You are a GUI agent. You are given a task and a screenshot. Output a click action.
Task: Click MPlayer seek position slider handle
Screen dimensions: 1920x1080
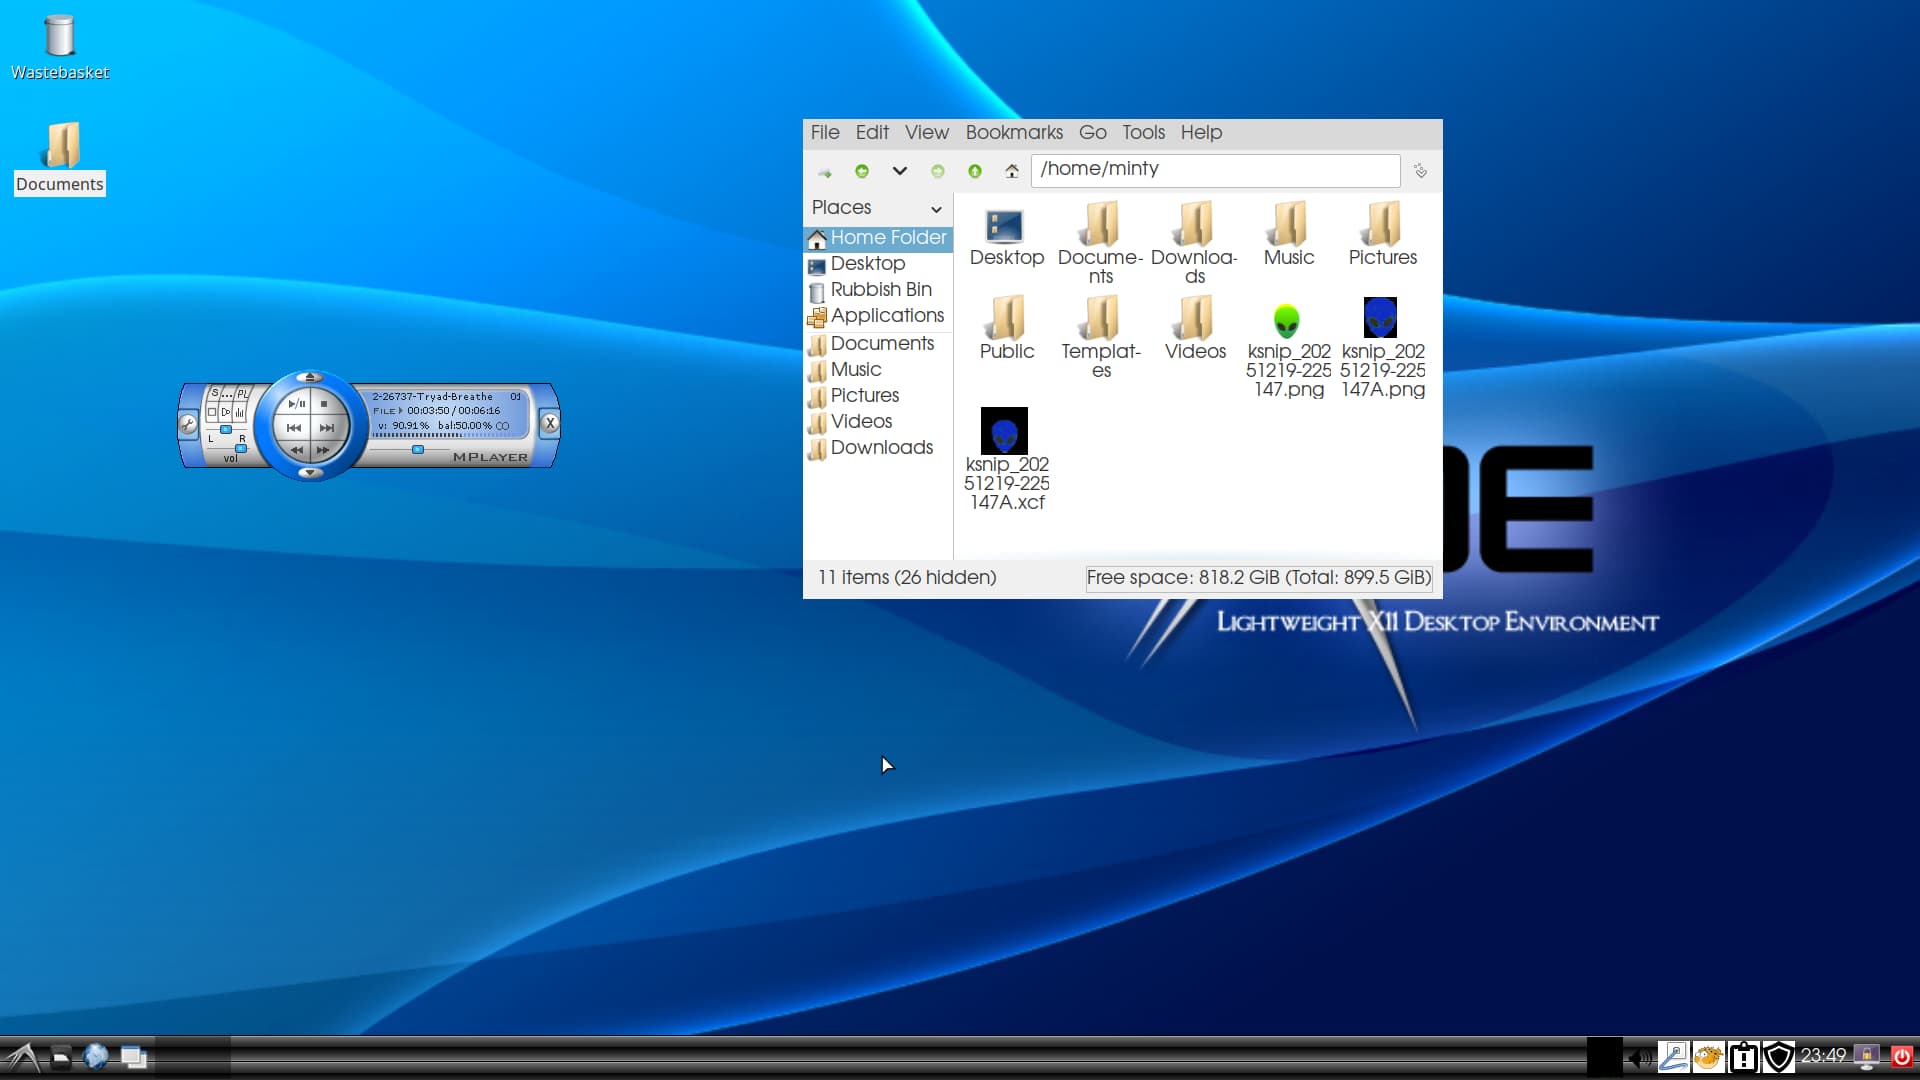(x=418, y=450)
